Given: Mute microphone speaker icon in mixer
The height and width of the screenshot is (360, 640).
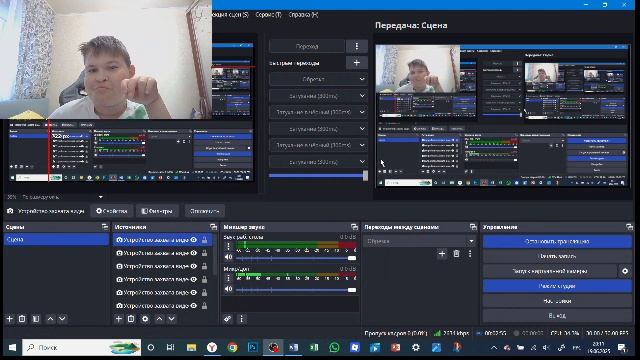Looking at the screenshot, I should coord(228,289).
